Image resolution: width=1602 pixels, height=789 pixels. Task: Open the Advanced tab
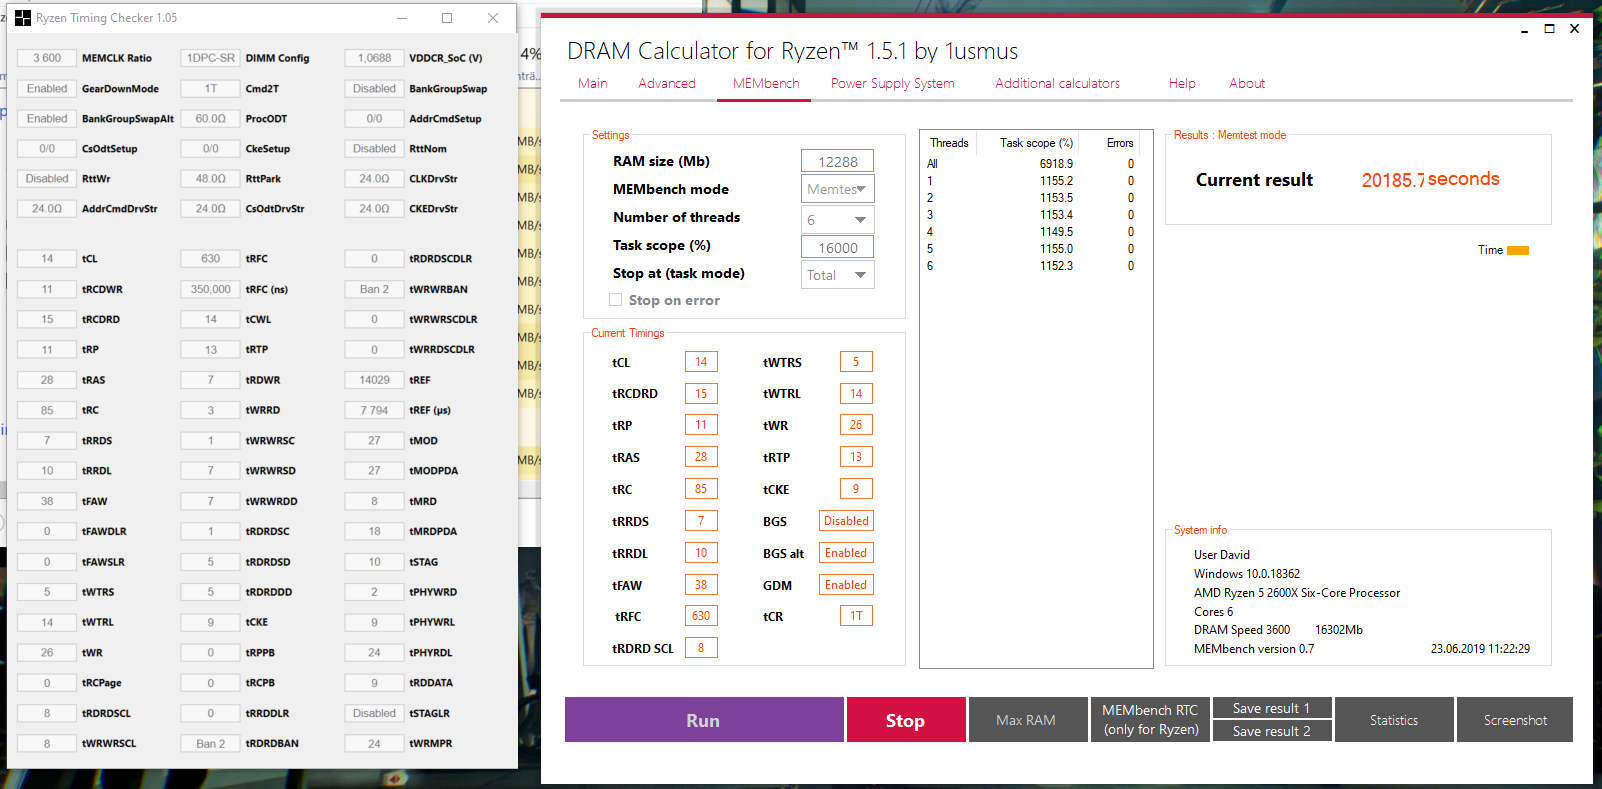(667, 84)
